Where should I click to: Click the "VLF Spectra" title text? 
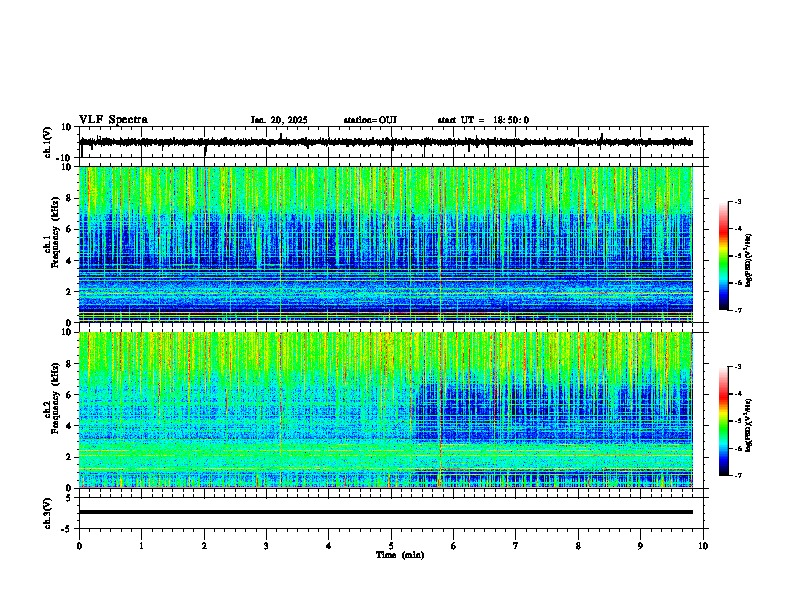(x=113, y=120)
